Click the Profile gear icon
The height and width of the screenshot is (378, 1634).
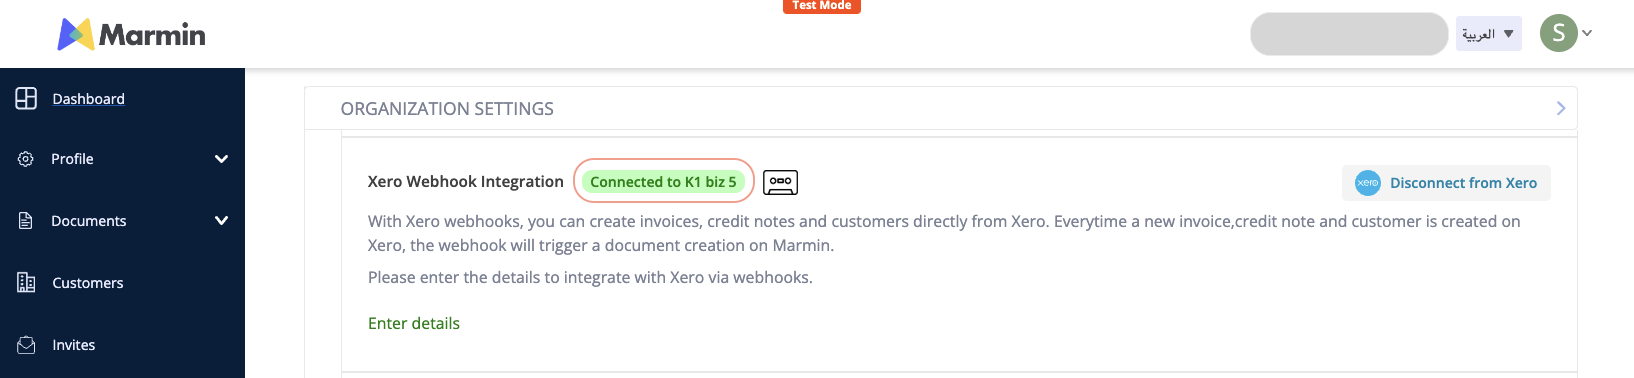26,159
